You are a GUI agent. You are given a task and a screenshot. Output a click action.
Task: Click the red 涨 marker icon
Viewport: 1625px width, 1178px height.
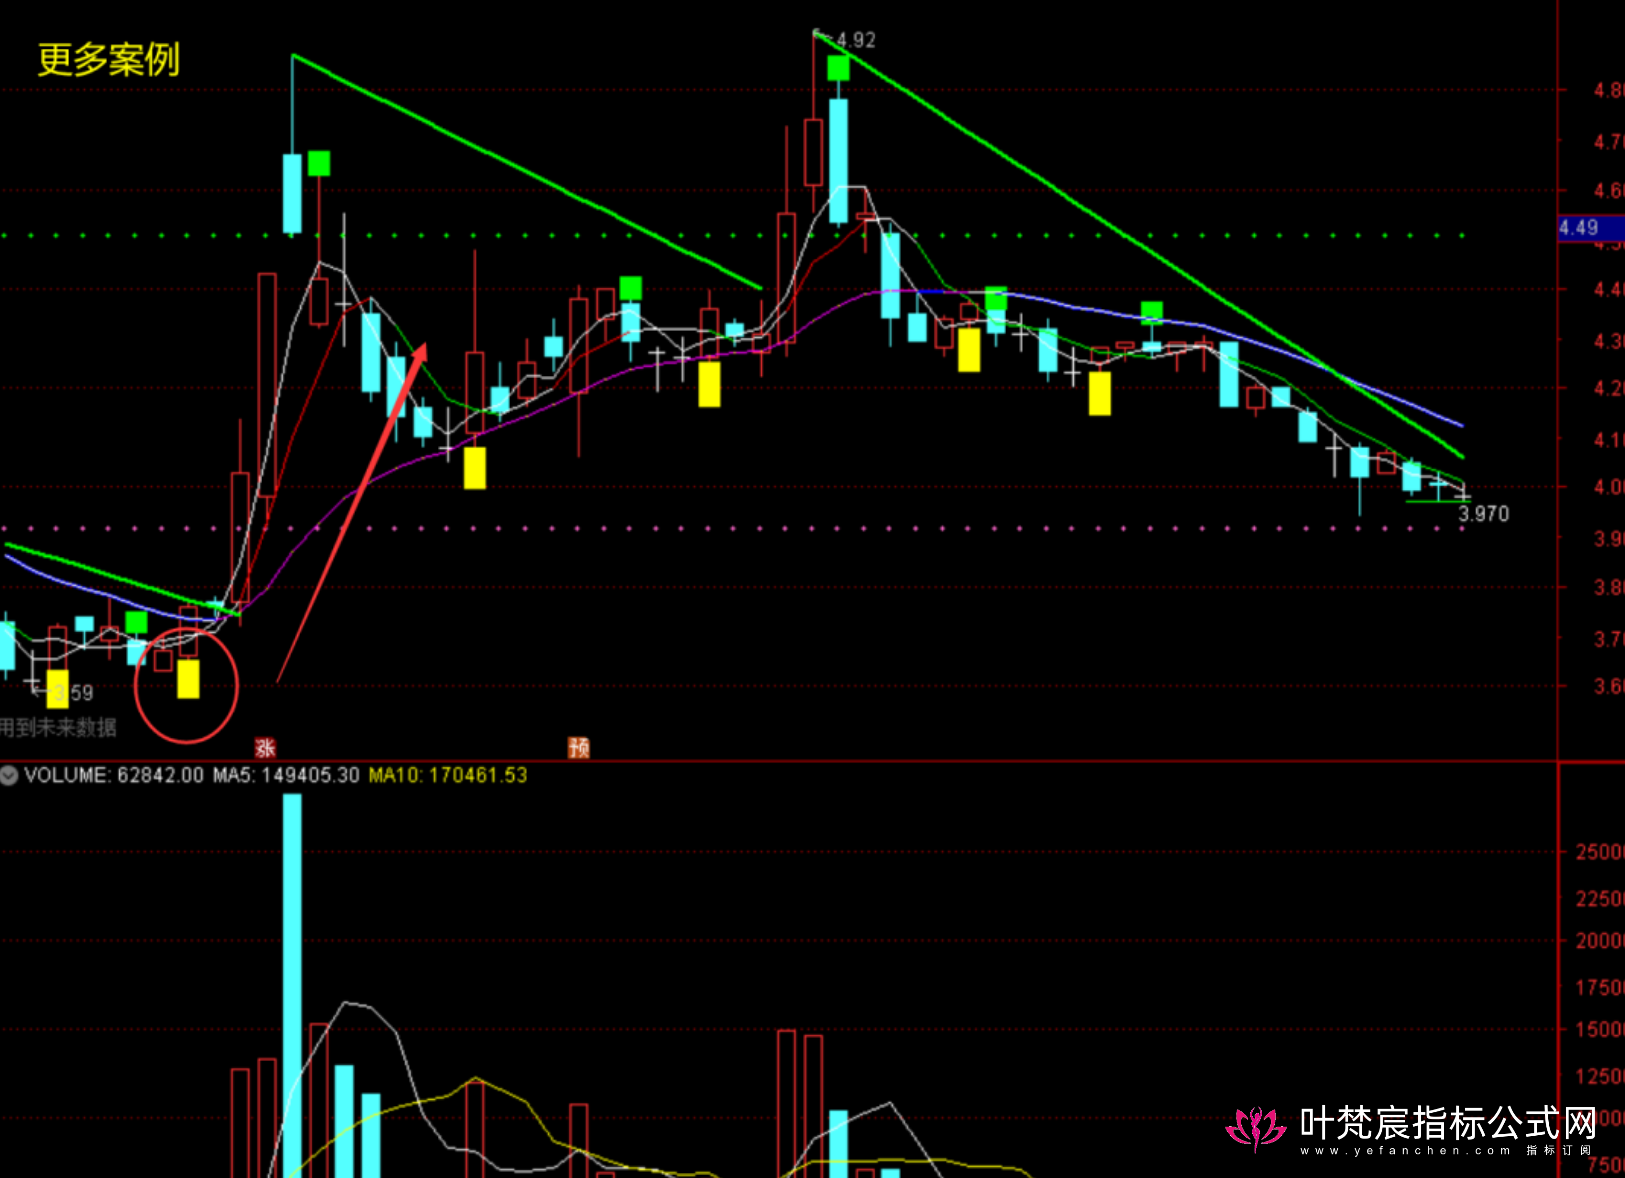[265, 747]
